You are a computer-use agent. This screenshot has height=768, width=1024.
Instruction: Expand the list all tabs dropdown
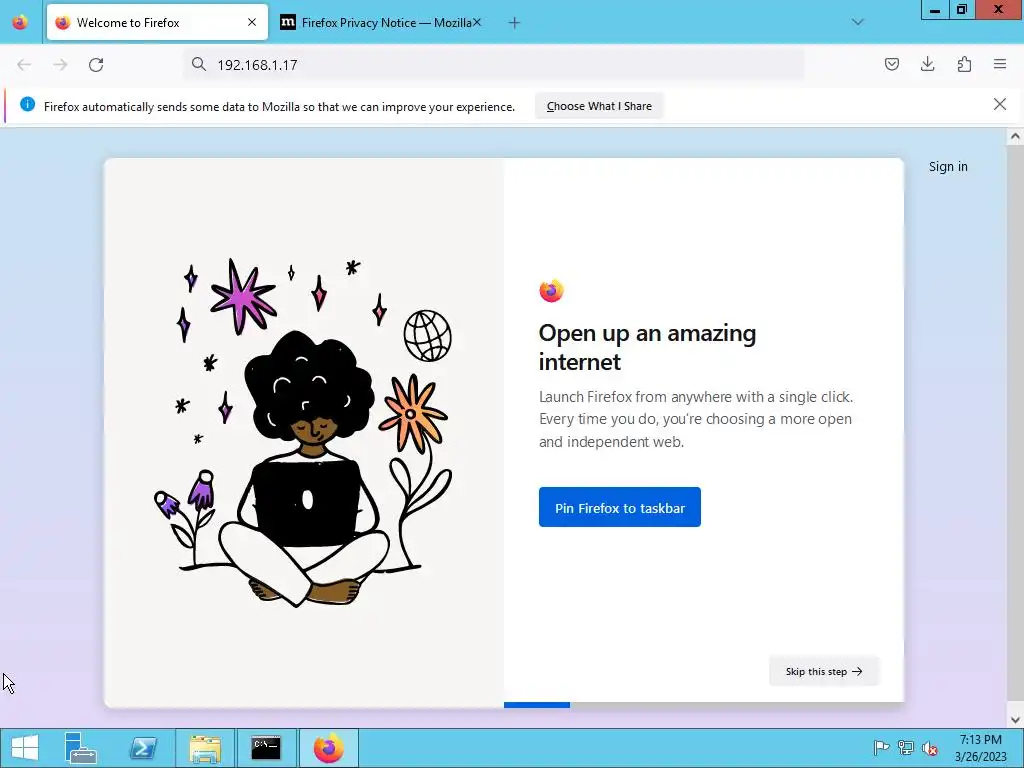pyautogui.click(x=857, y=22)
